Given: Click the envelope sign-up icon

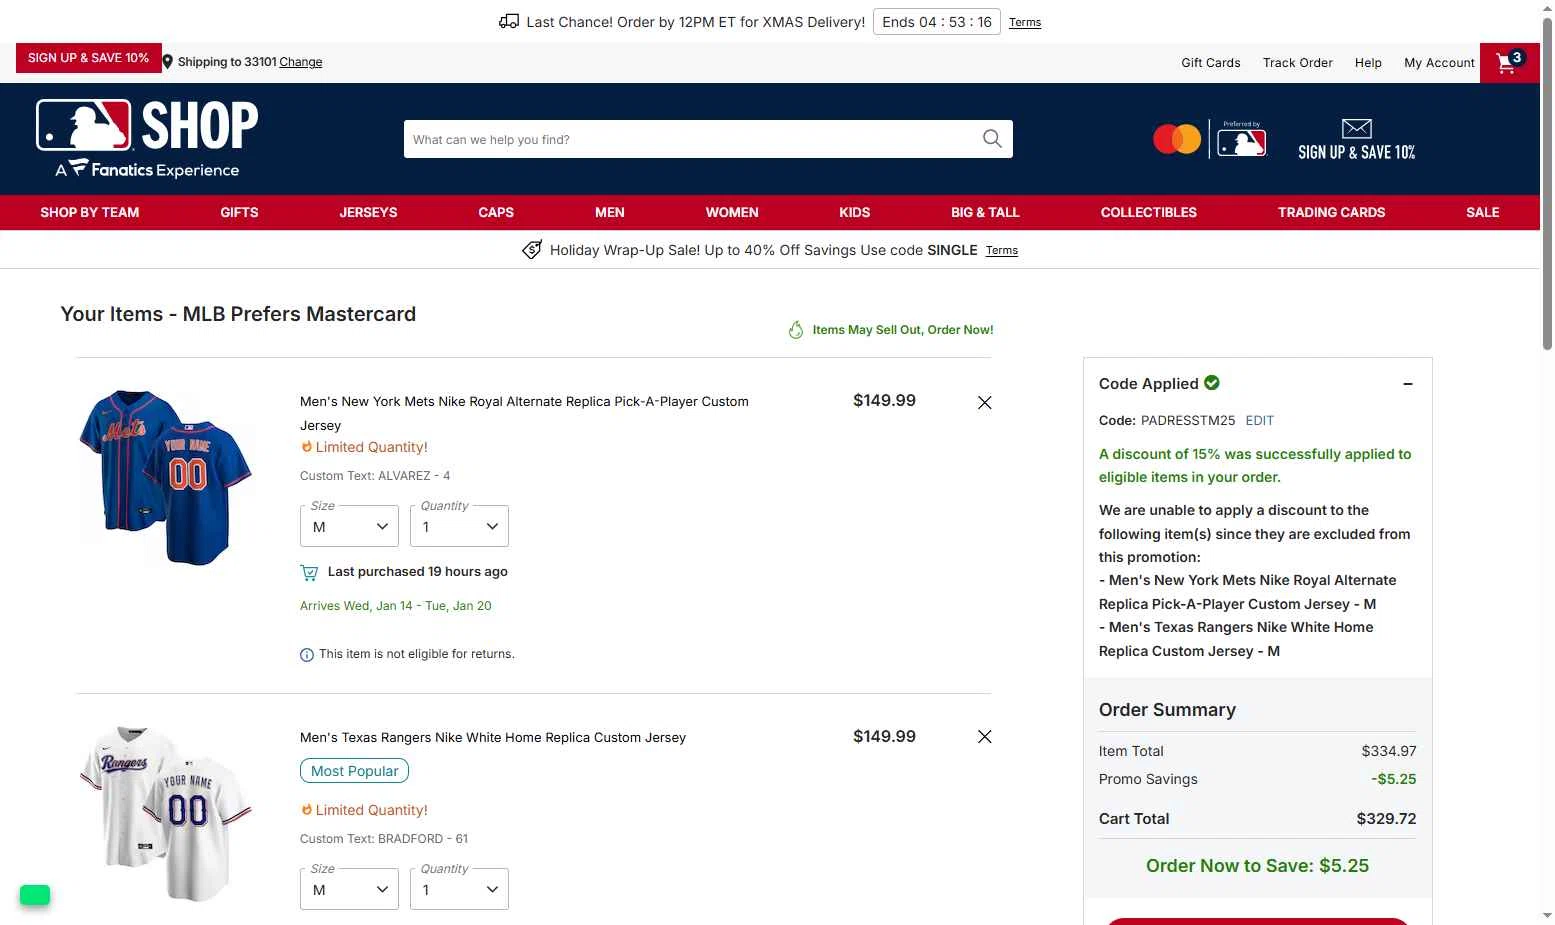Looking at the screenshot, I should click(1357, 128).
